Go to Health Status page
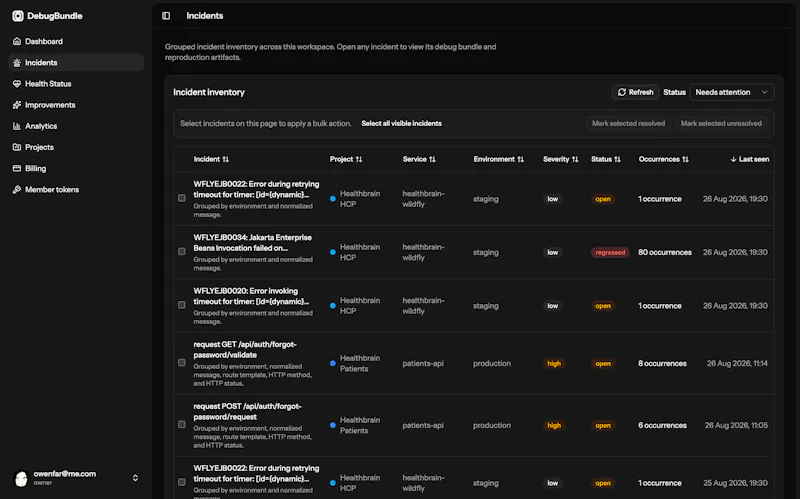 77,84
